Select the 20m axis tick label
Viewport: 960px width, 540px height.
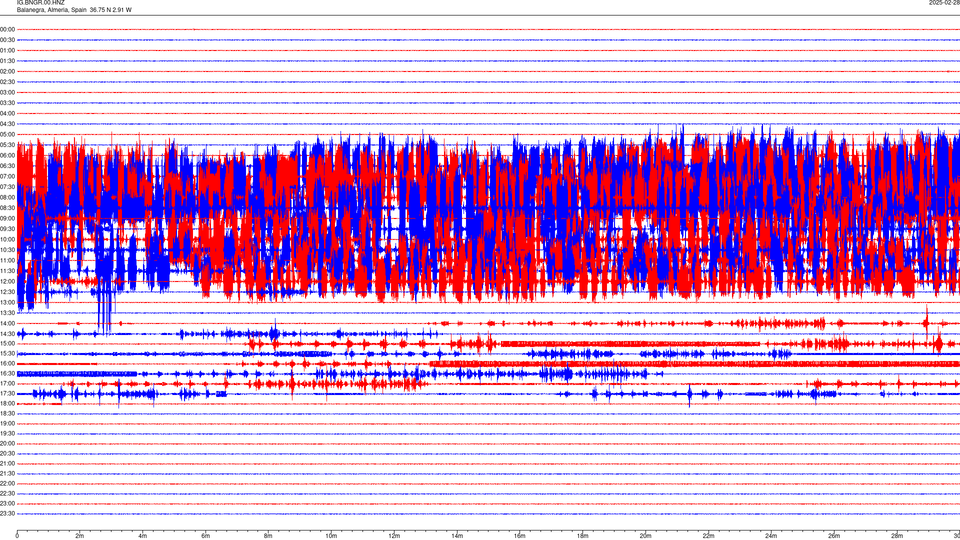pos(646,536)
